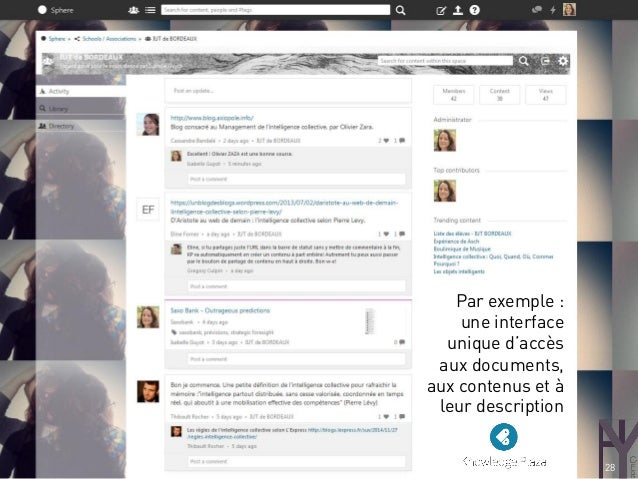The image size is (638, 479).
Task: Select the Directory sidebar tab
Action: click(81, 126)
